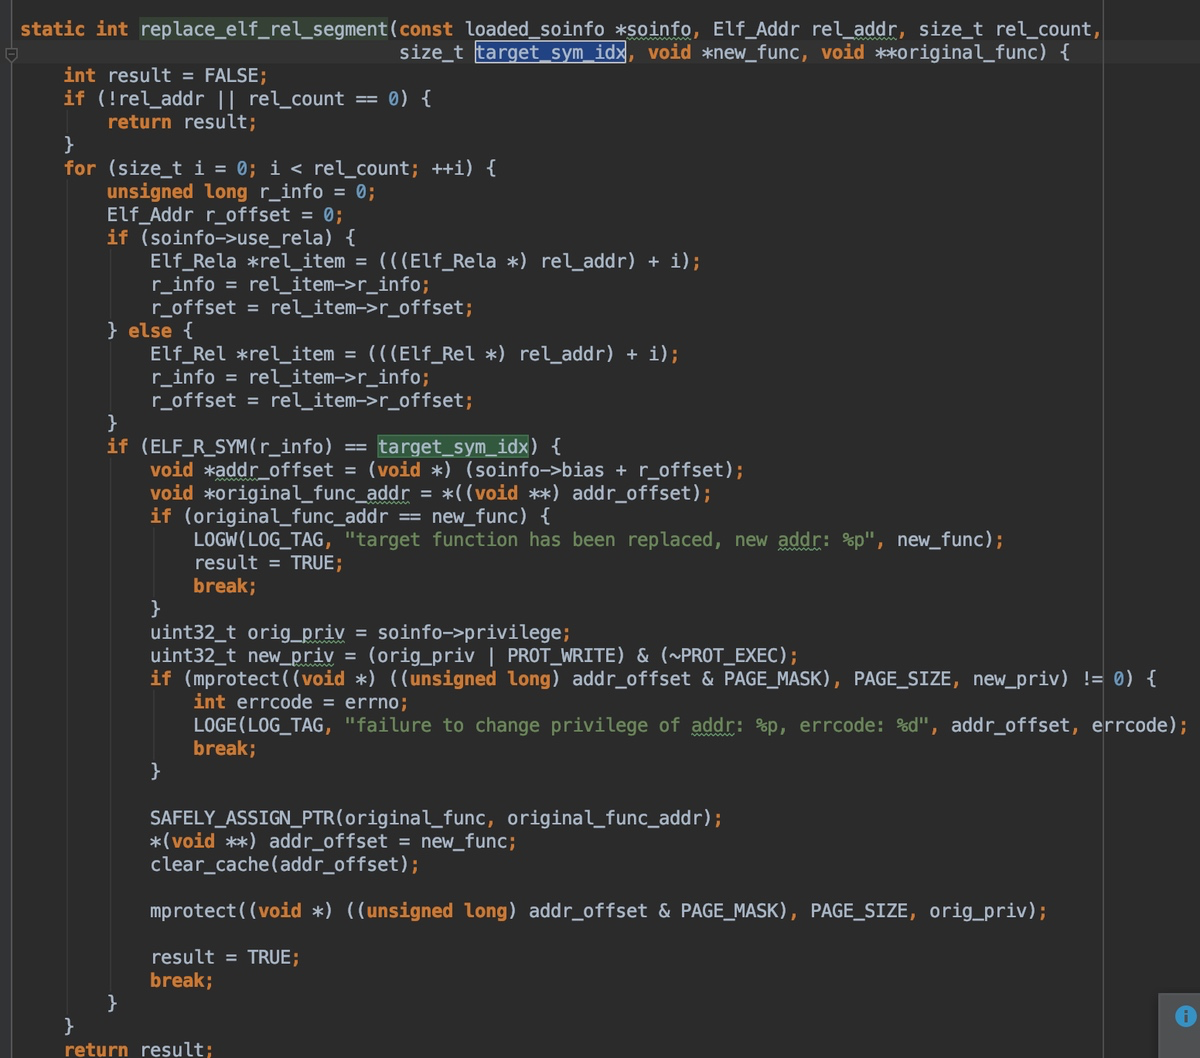
Task: Click the static keyword
Action: pyautogui.click(x=52, y=29)
